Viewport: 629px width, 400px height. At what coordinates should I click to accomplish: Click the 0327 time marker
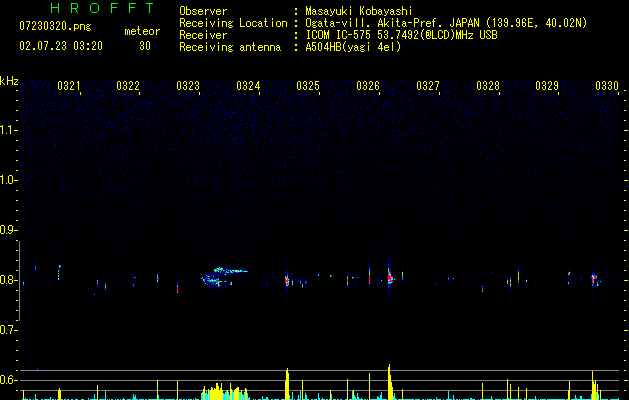click(428, 86)
